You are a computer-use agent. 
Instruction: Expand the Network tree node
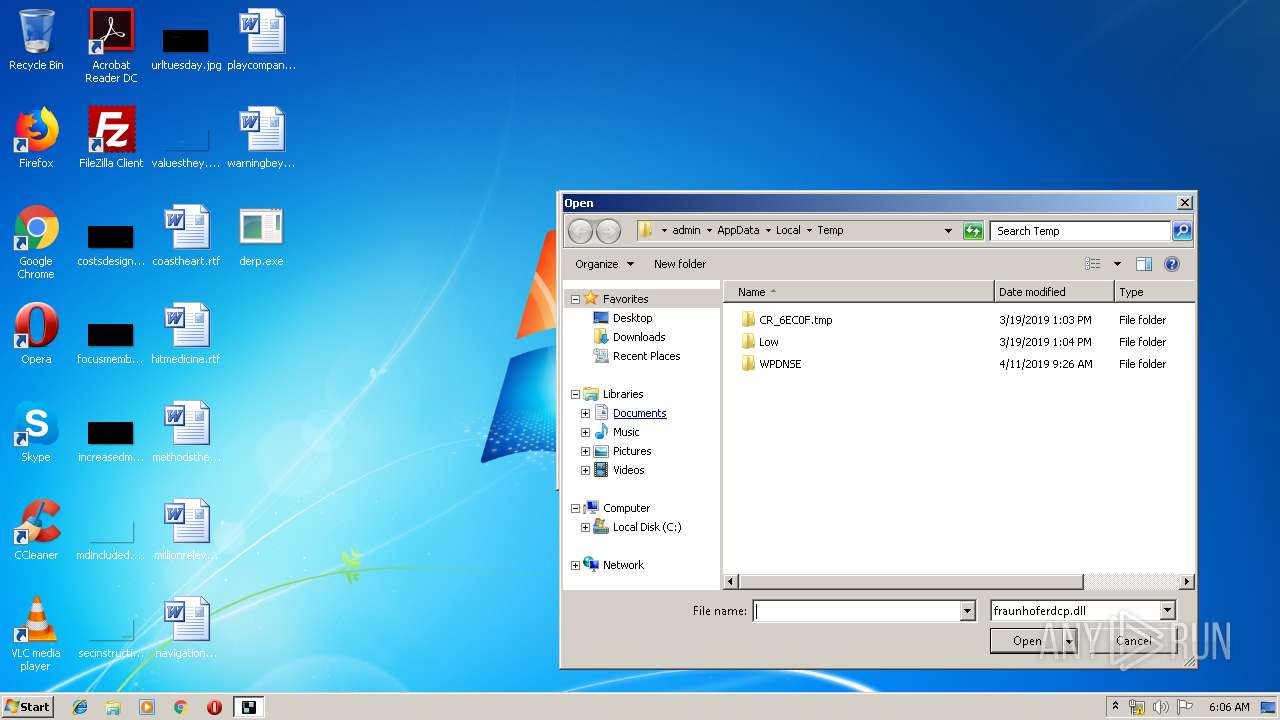[x=575, y=565]
